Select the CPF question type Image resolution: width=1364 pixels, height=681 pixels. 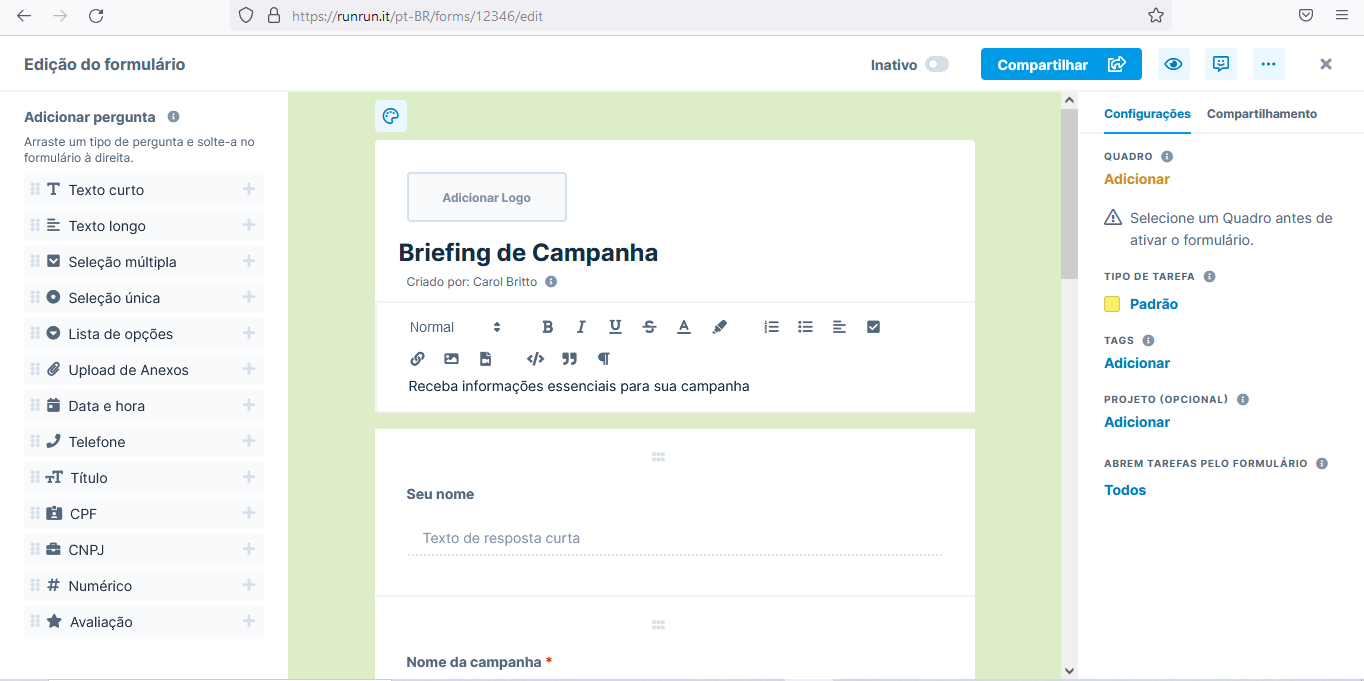click(144, 514)
